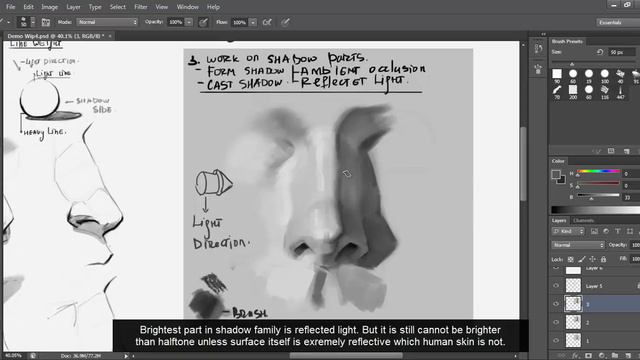Open layer blend mode dropdown set to Normal

pos(578,245)
